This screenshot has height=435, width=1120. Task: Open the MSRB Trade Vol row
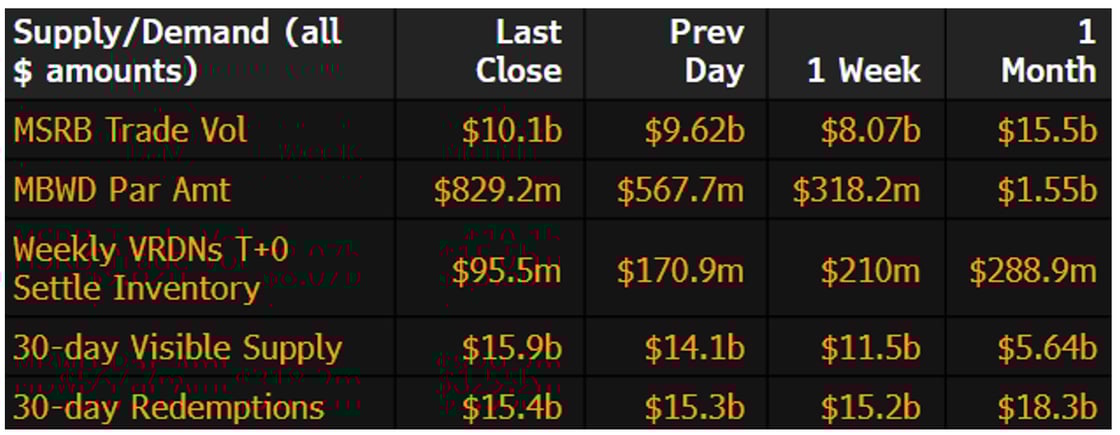130,130
